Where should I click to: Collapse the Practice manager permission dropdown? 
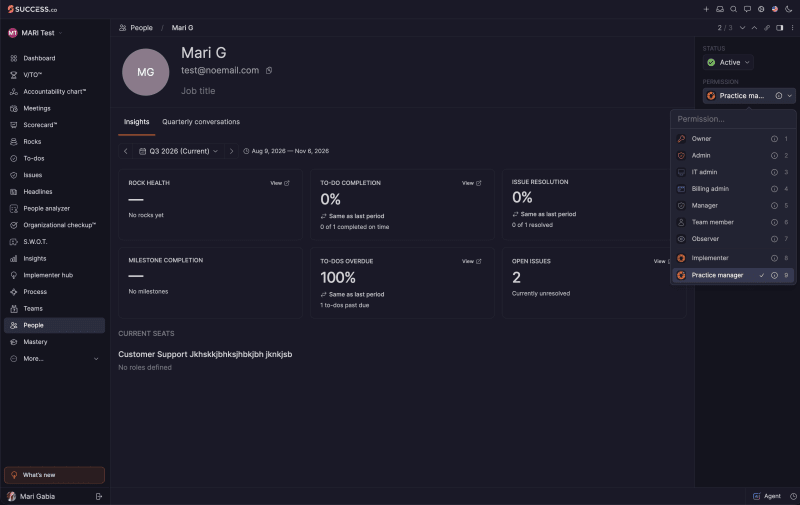[749, 96]
